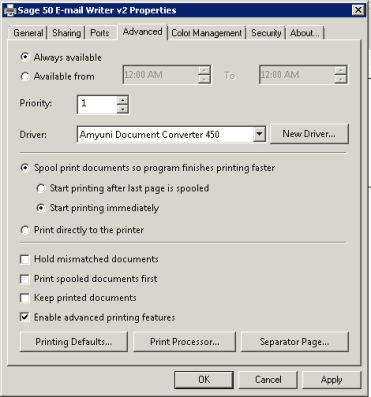Open the Color Management tab
The image size is (371, 397).
pyautogui.click(x=207, y=33)
